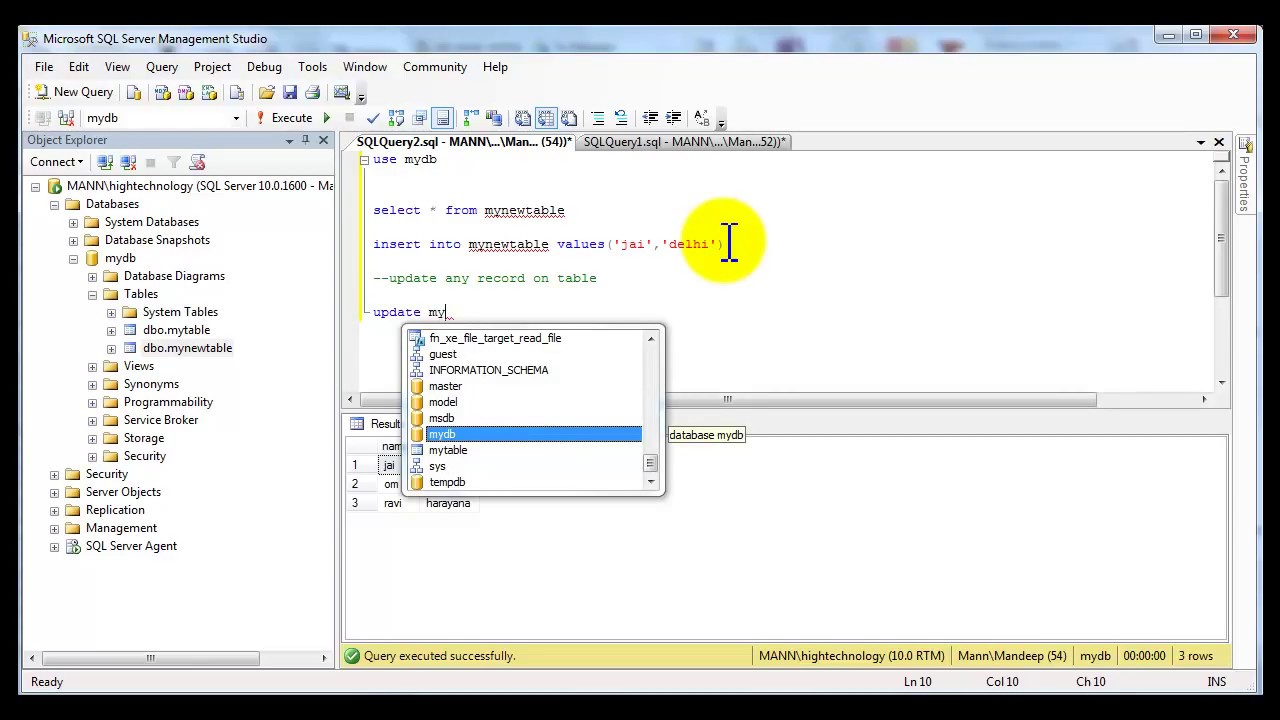Screen dimensions: 1280x720
Task: Toggle Results to Grid mode button
Action: pyautogui.click(x=545, y=118)
